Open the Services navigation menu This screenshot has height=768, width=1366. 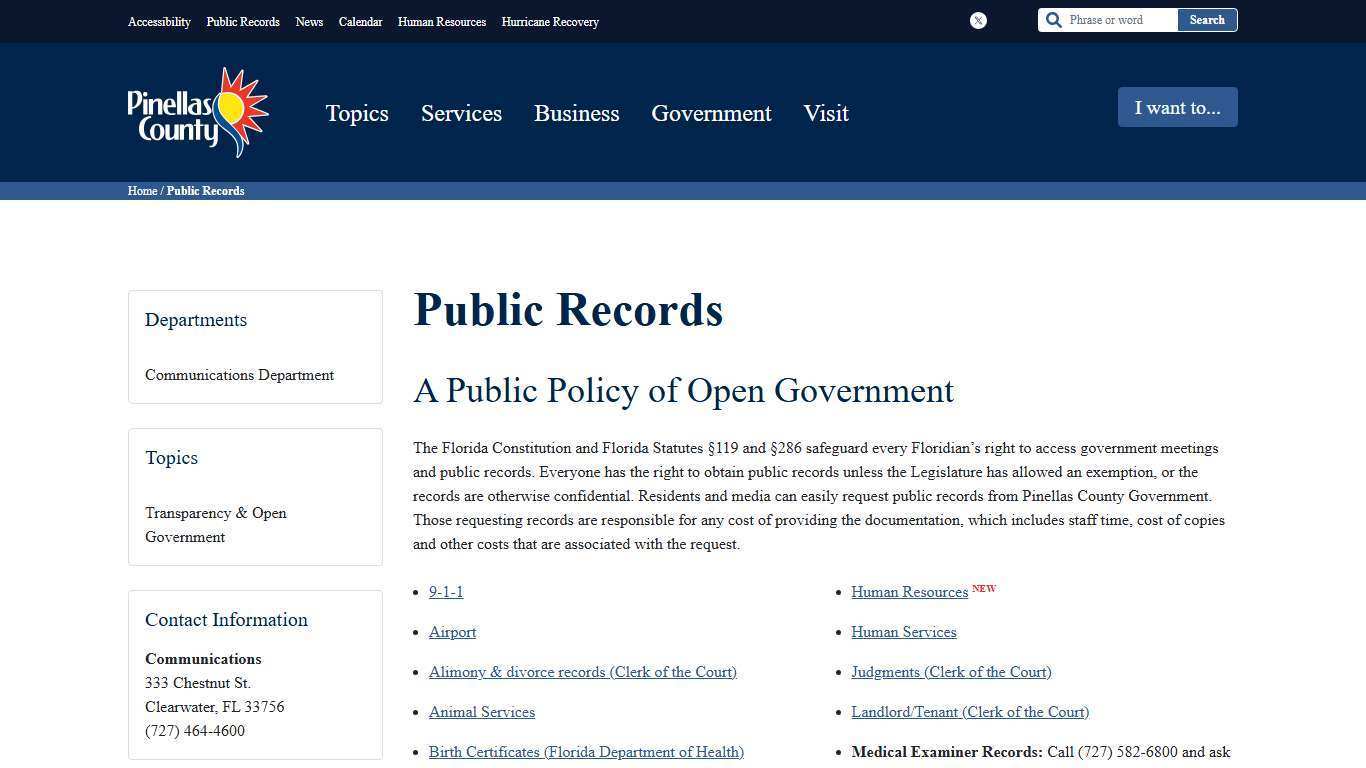point(461,114)
